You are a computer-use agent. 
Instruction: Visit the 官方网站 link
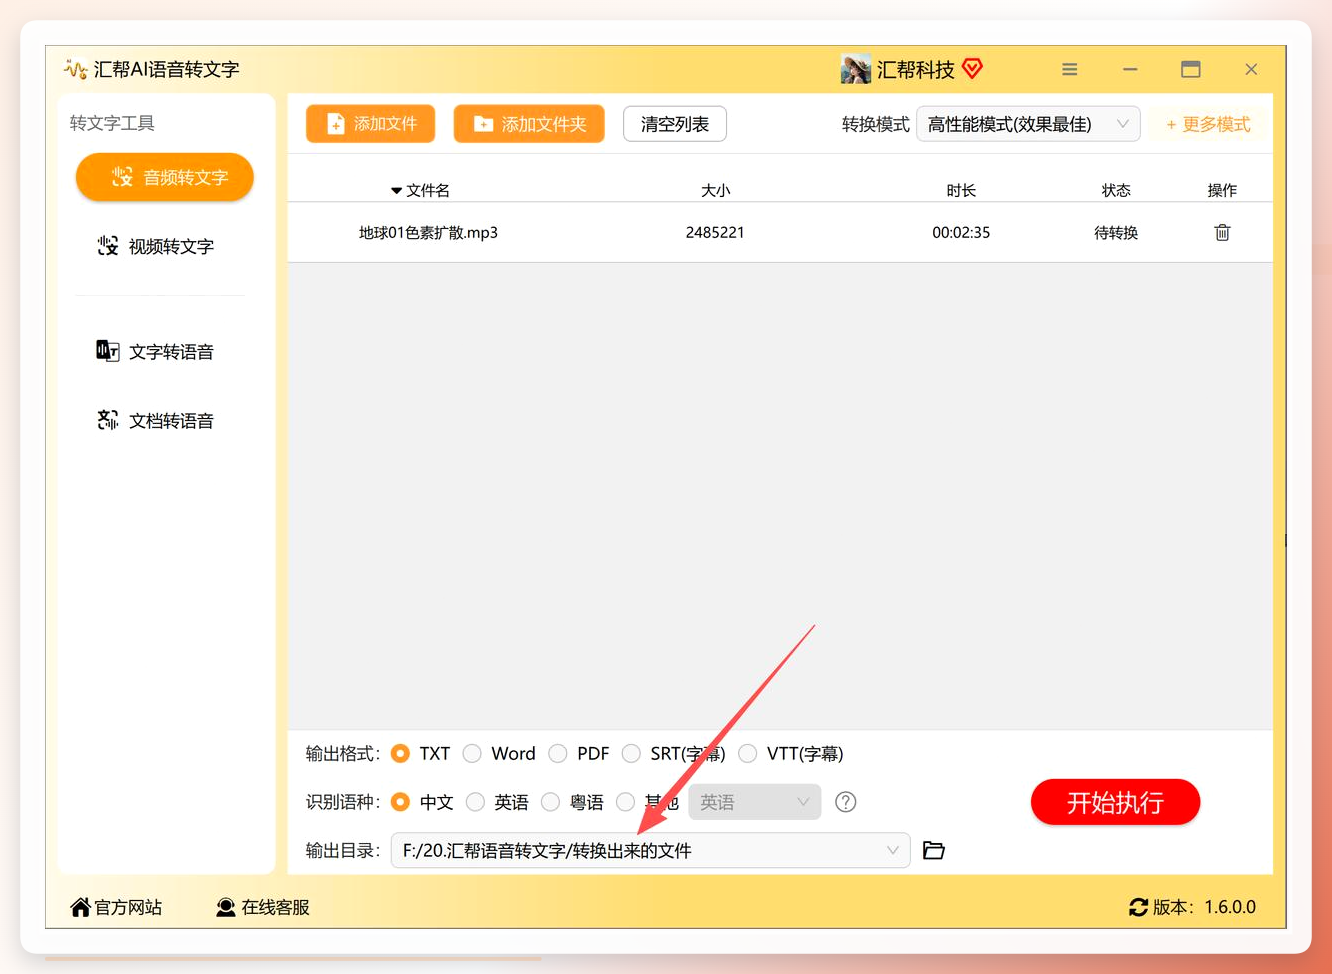point(116,907)
